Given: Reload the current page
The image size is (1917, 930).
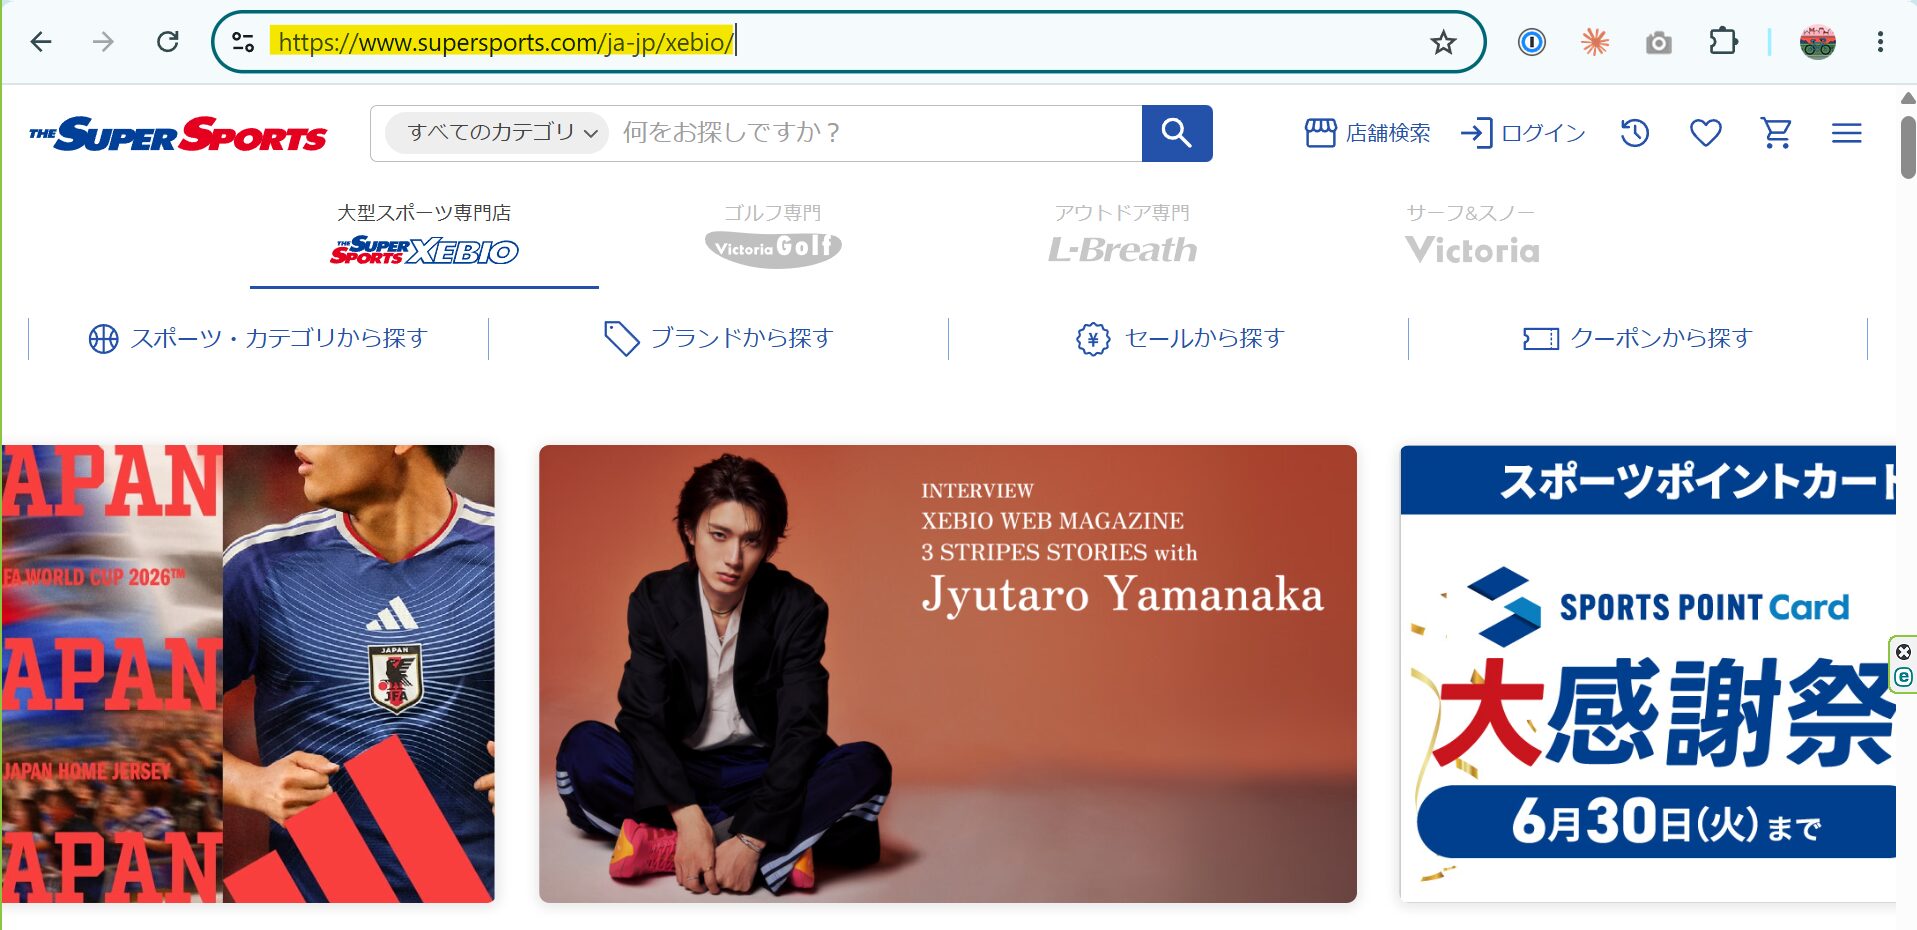Looking at the screenshot, I should (x=167, y=42).
